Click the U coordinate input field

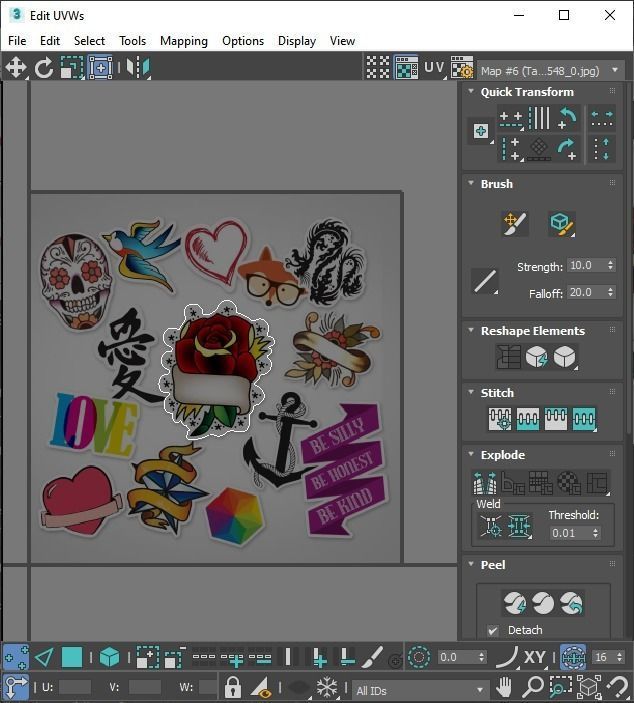coord(74,687)
